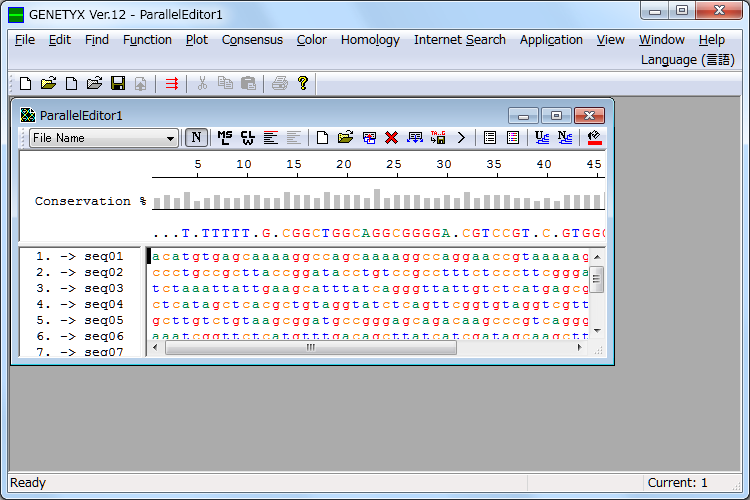Click the red X delete sequence icon
The width and height of the screenshot is (750, 500).
click(391, 138)
